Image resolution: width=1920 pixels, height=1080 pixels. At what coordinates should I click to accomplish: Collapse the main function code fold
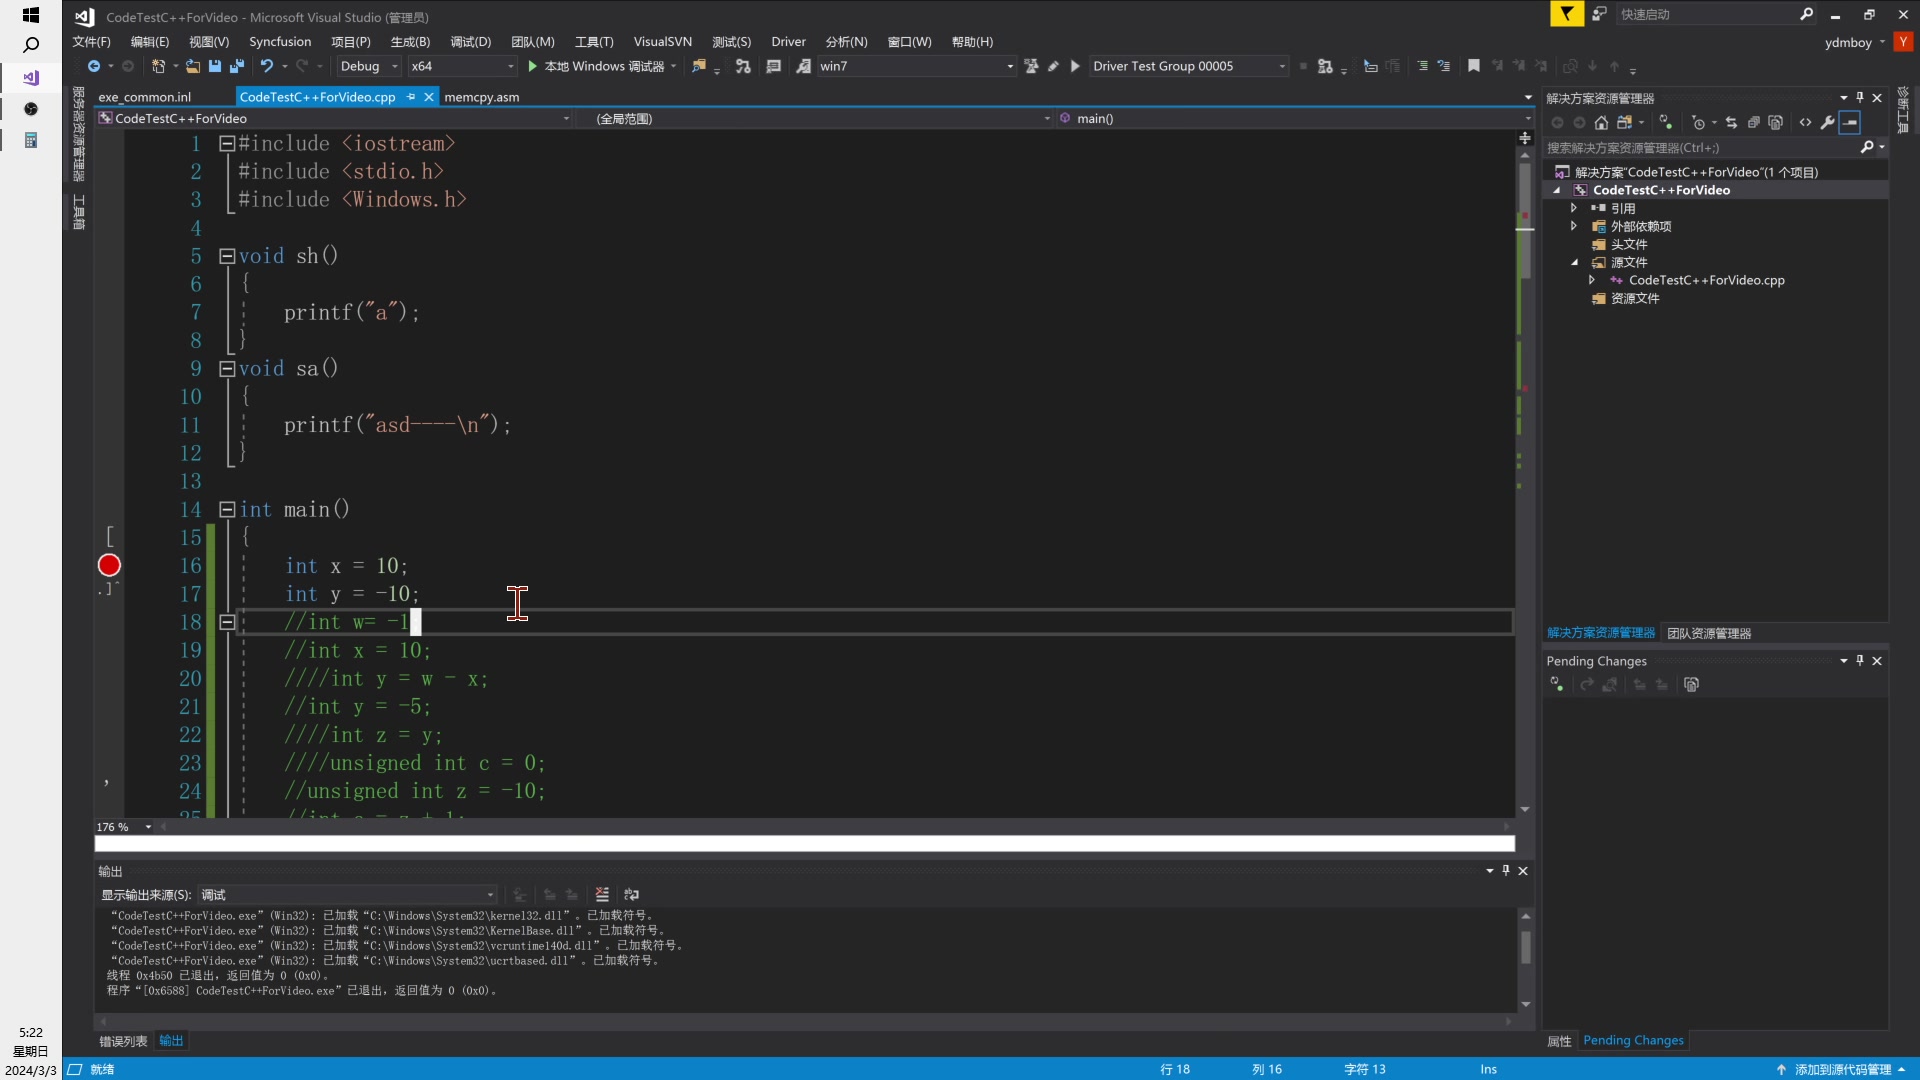point(227,510)
